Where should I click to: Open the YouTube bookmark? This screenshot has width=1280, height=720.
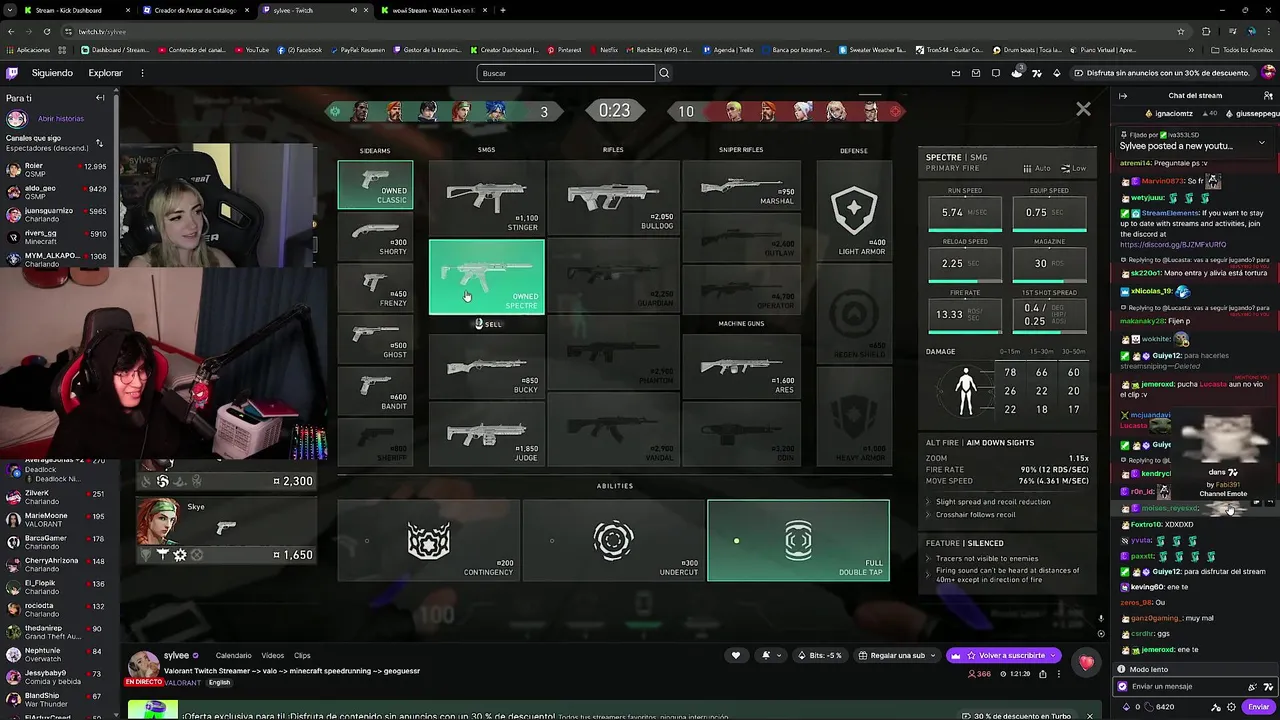point(252,50)
